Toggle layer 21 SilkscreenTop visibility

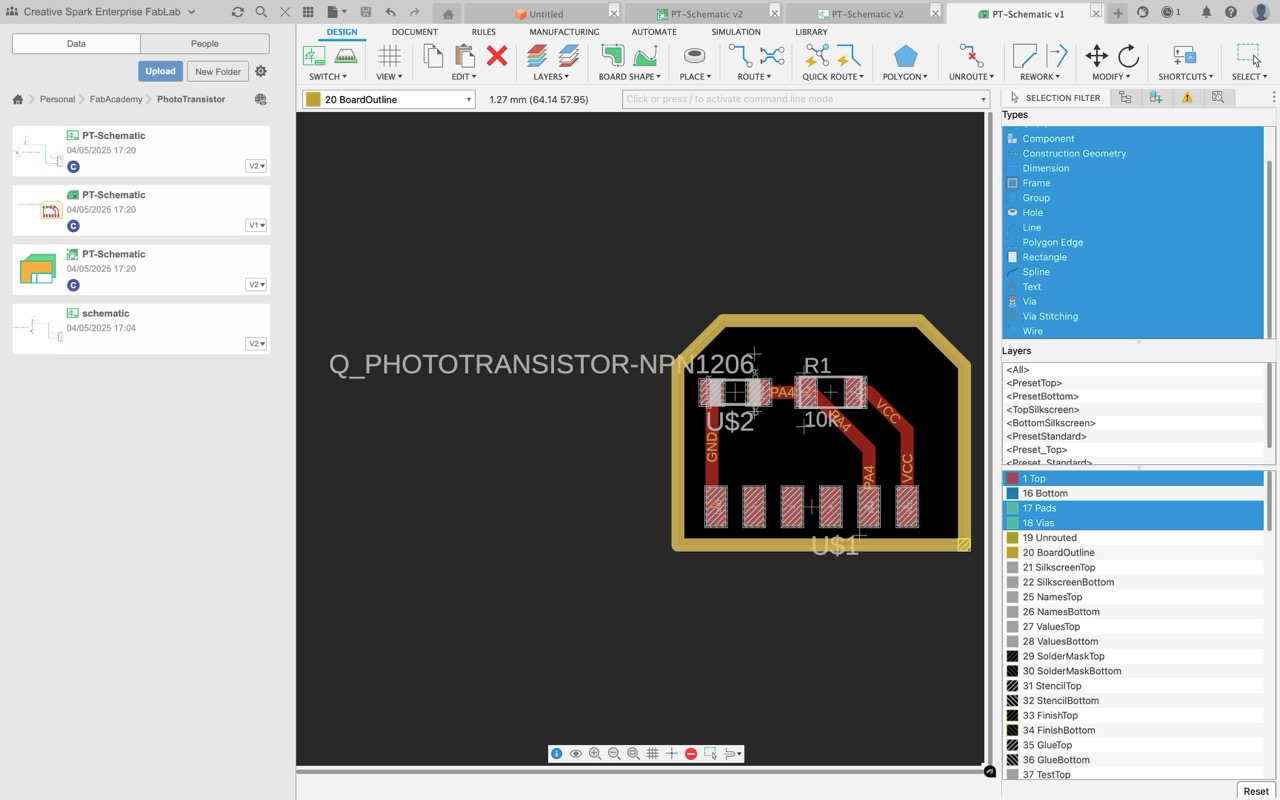pyautogui.click(x=1133, y=567)
